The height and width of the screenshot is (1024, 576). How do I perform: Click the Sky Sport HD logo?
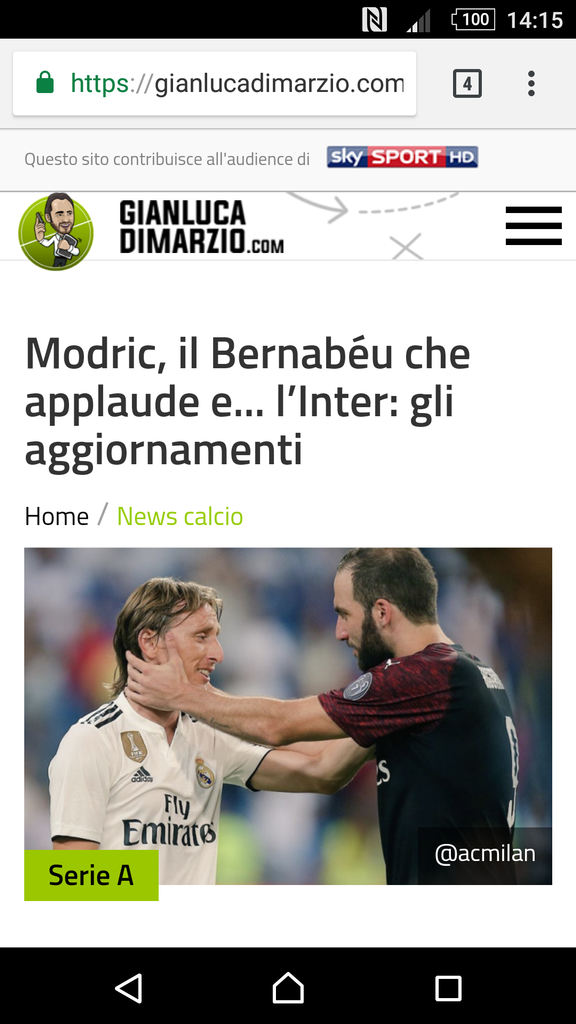pyautogui.click(x=402, y=157)
